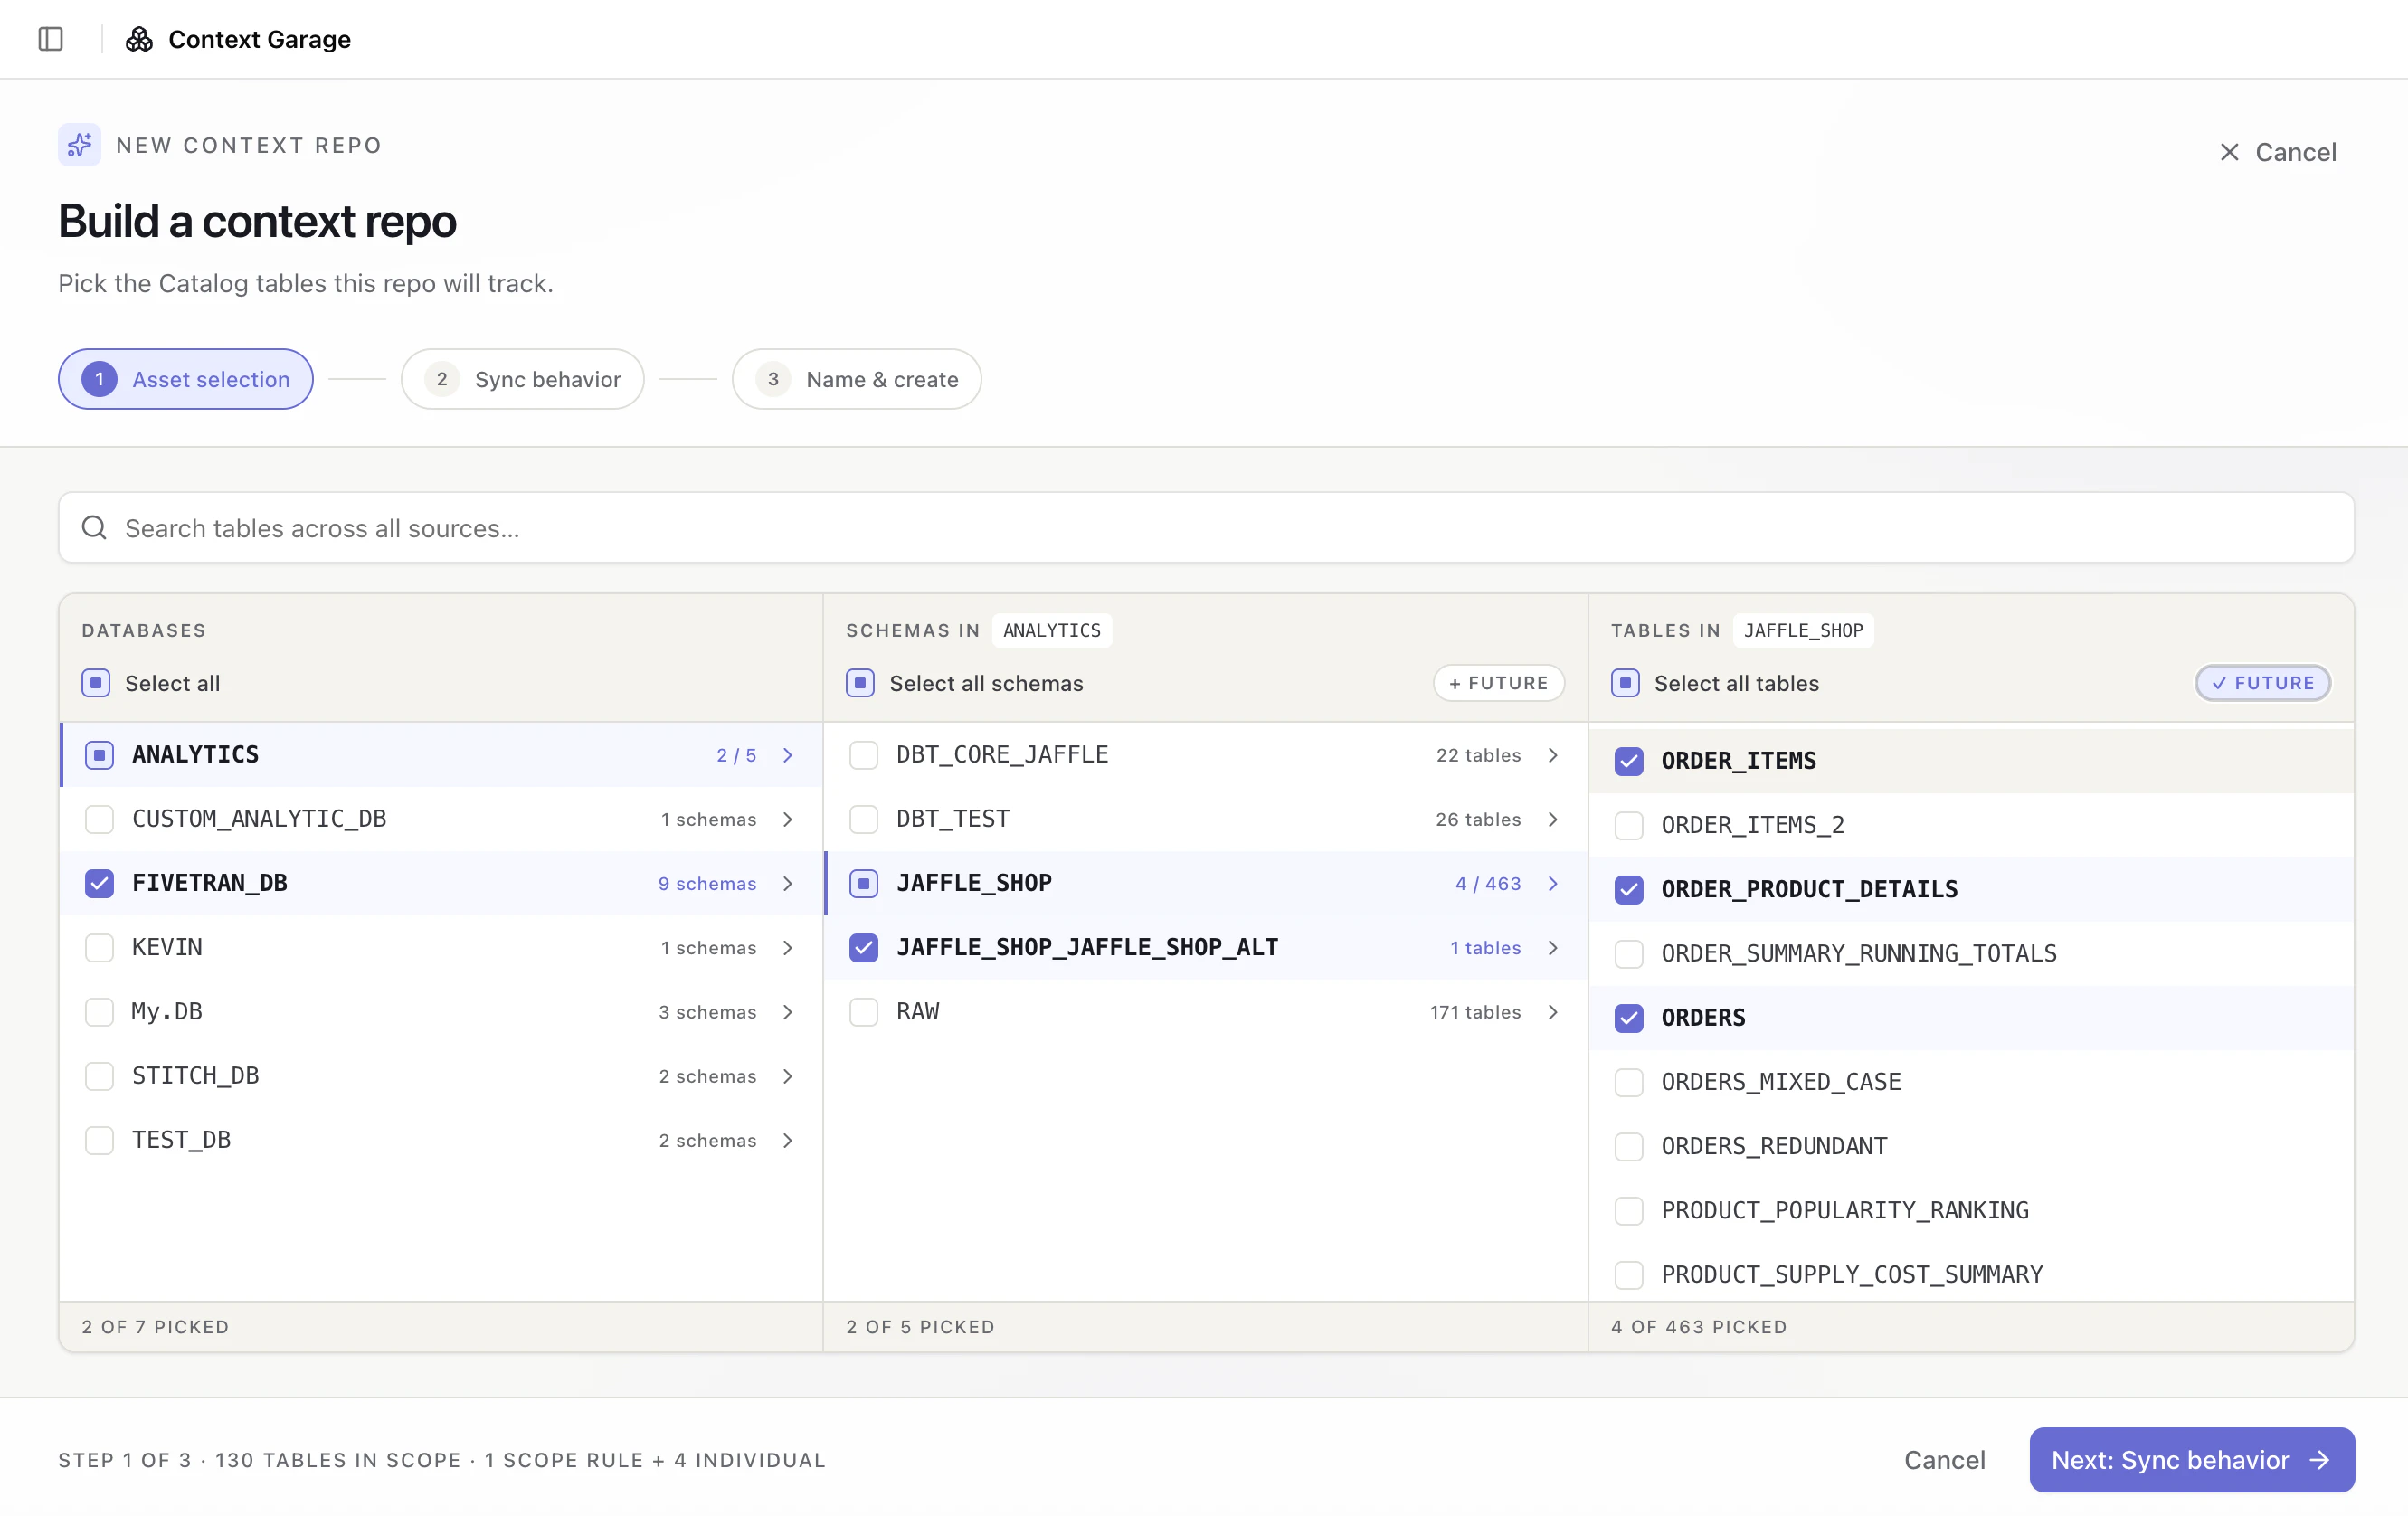Click Next: Sync behavior button
This screenshot has width=2408, height=1516.
point(2191,1459)
